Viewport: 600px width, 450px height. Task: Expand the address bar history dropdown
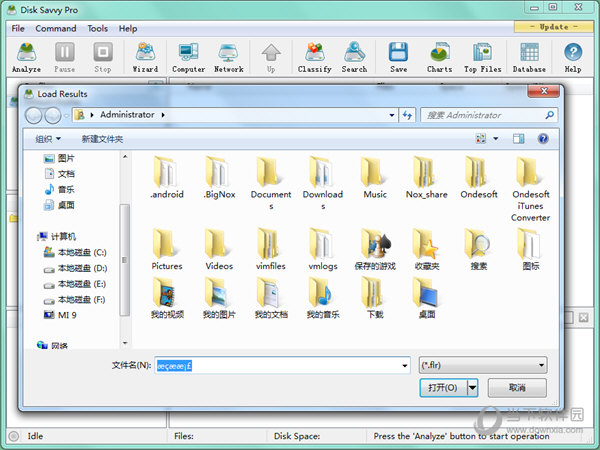[392, 115]
